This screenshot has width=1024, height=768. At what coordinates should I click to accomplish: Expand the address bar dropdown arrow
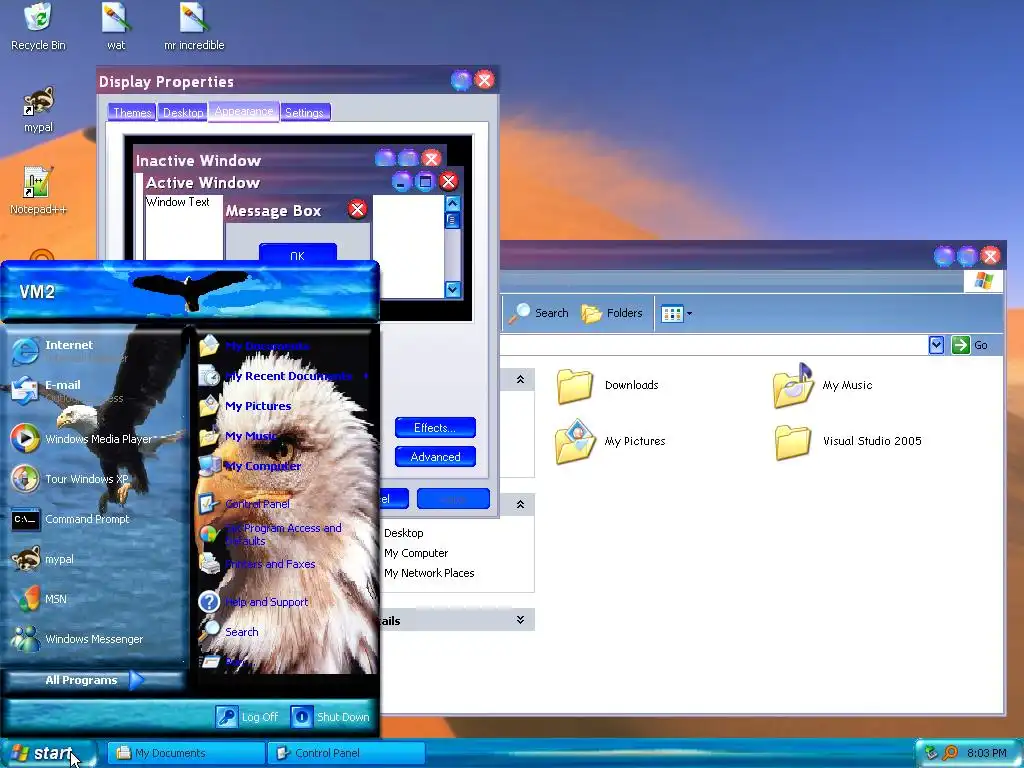[x=936, y=345]
